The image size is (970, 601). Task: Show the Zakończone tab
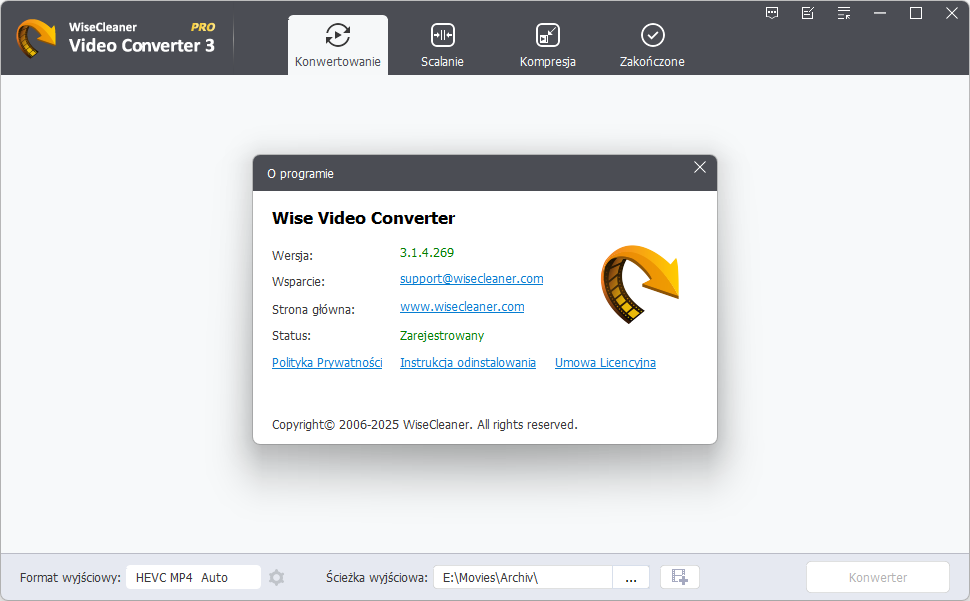652,45
